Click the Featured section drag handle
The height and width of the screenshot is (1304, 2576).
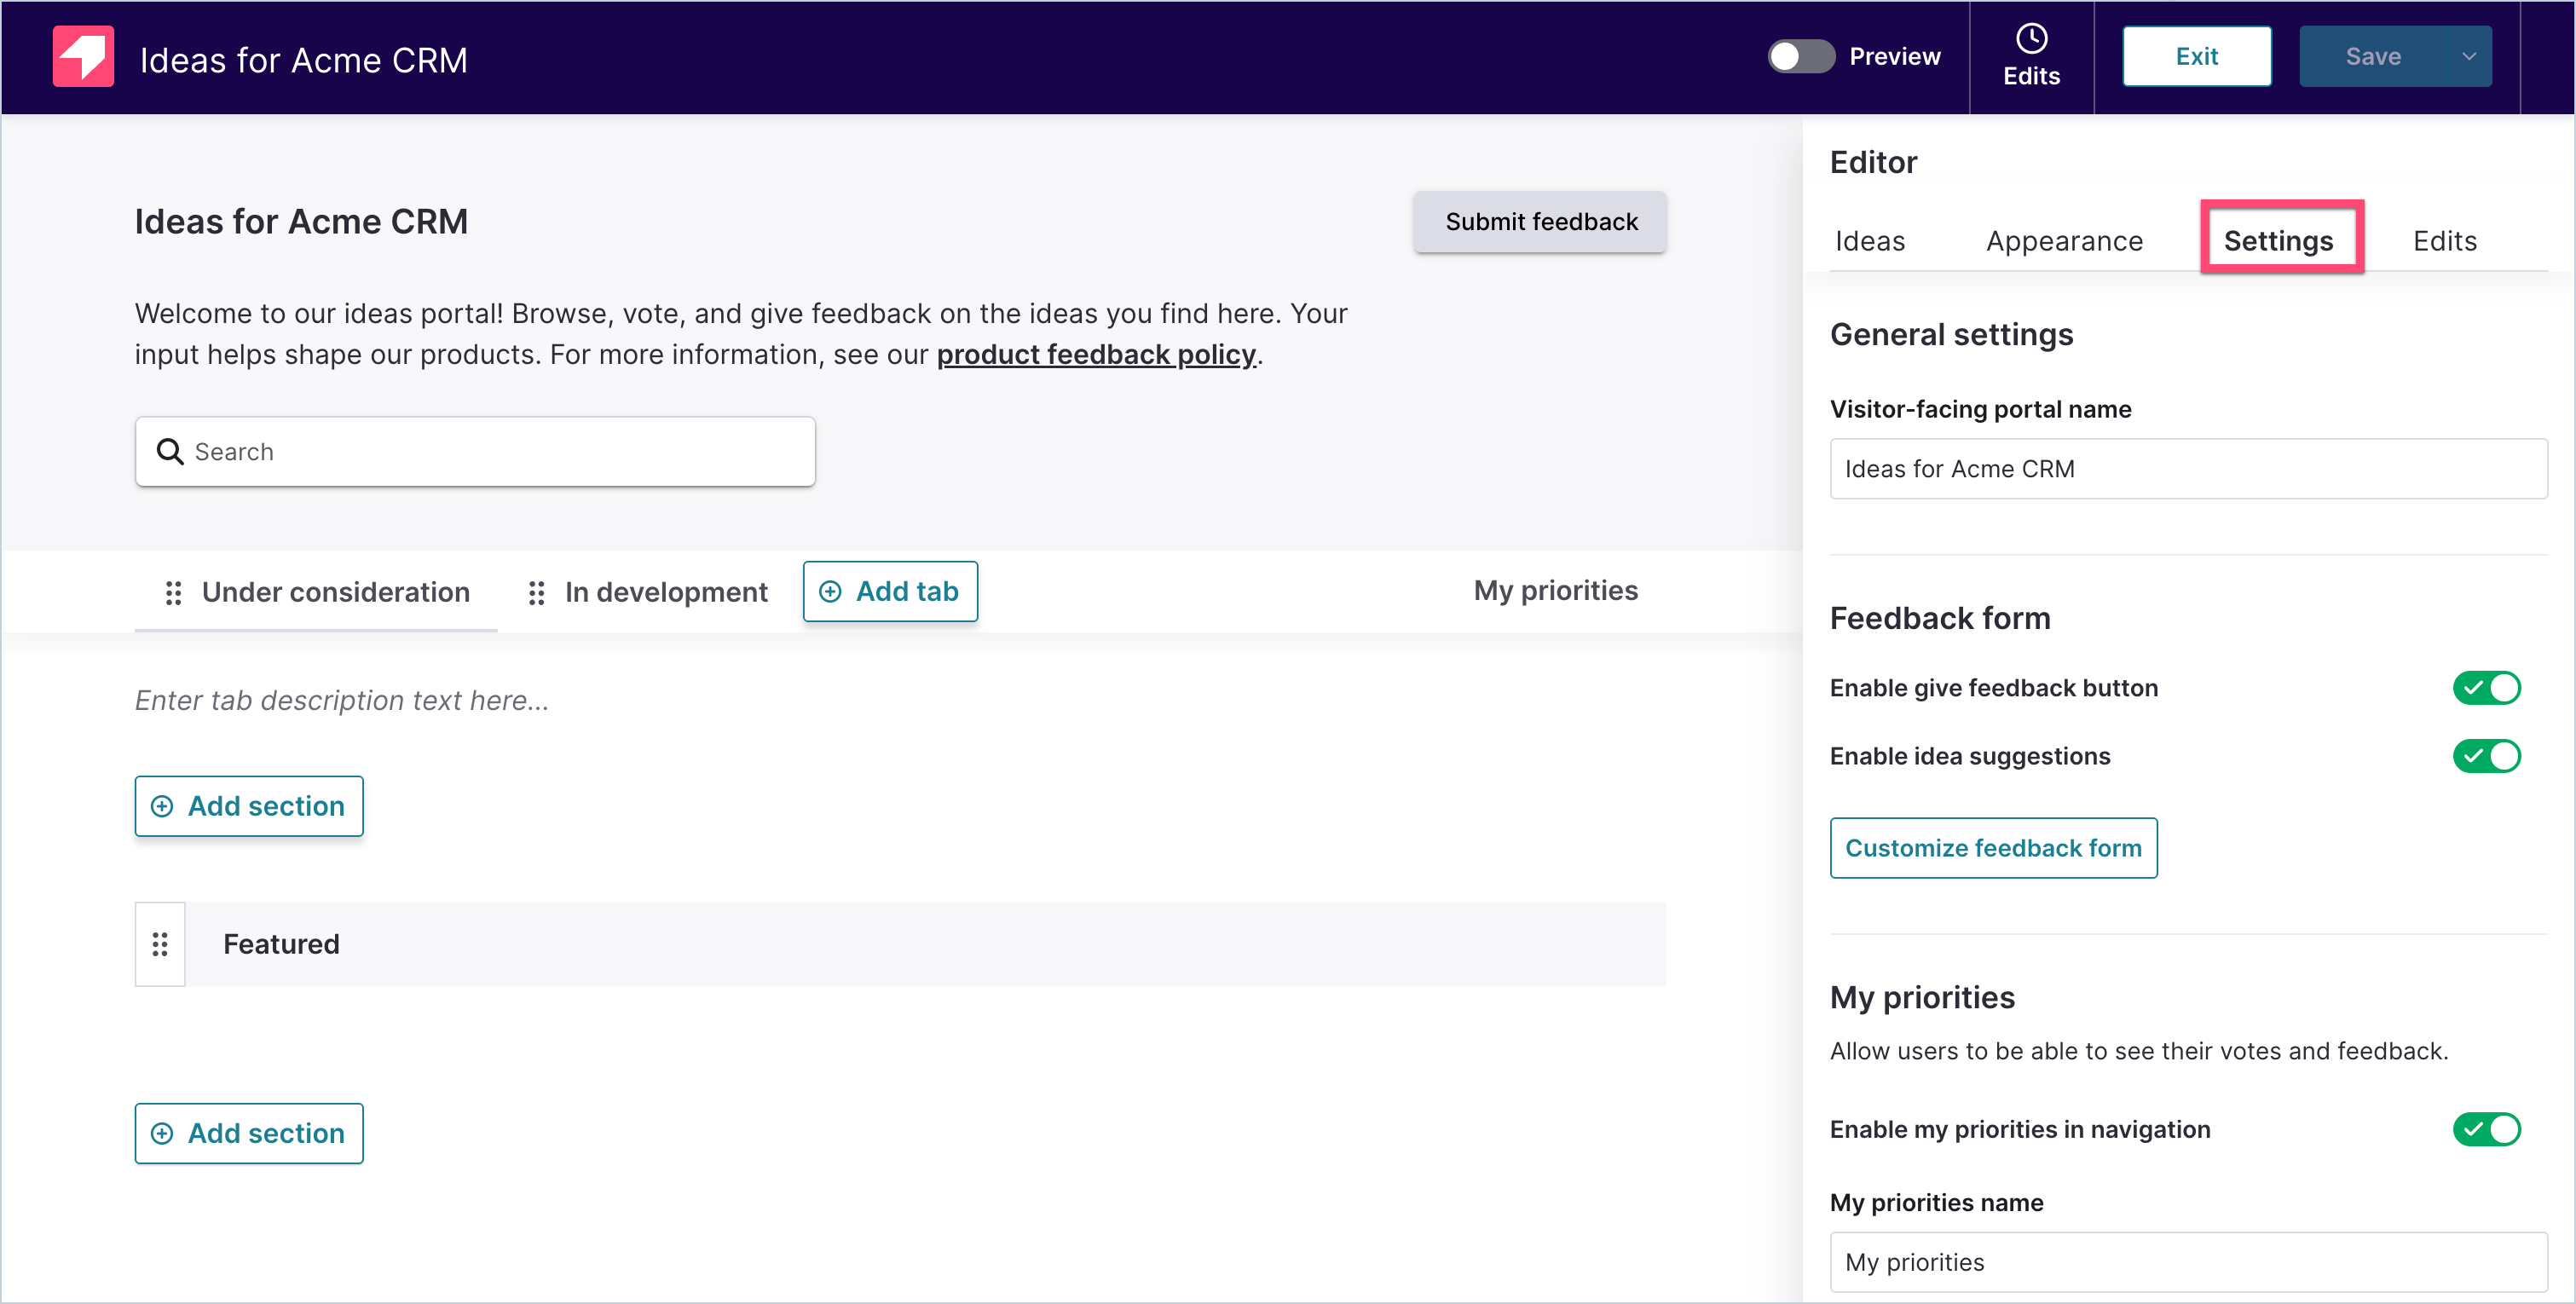pos(160,944)
